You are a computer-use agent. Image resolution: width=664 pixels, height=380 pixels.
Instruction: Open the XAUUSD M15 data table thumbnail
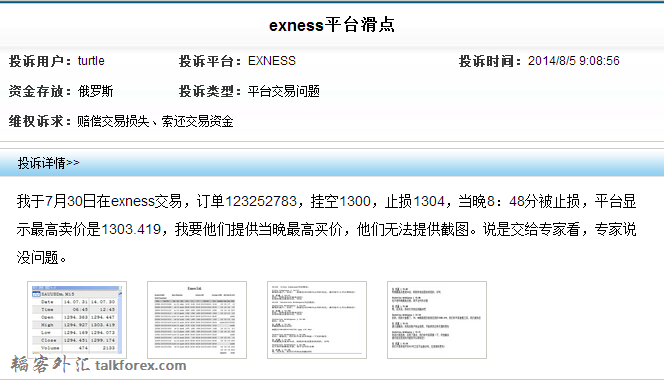[x=77, y=320]
